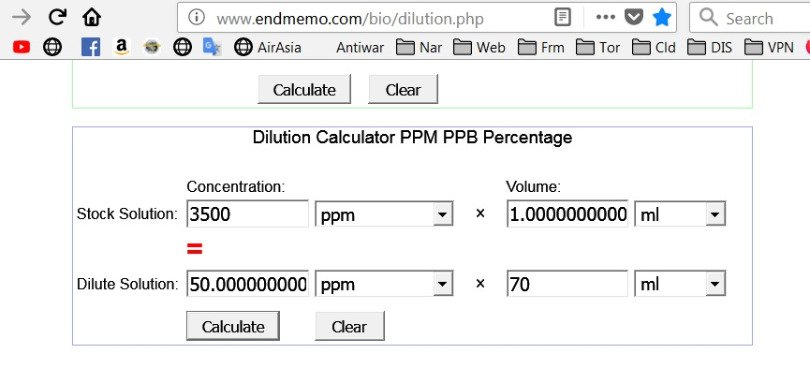810x368 pixels.
Task: Save page to Pocket icon
Action: [x=633, y=18]
